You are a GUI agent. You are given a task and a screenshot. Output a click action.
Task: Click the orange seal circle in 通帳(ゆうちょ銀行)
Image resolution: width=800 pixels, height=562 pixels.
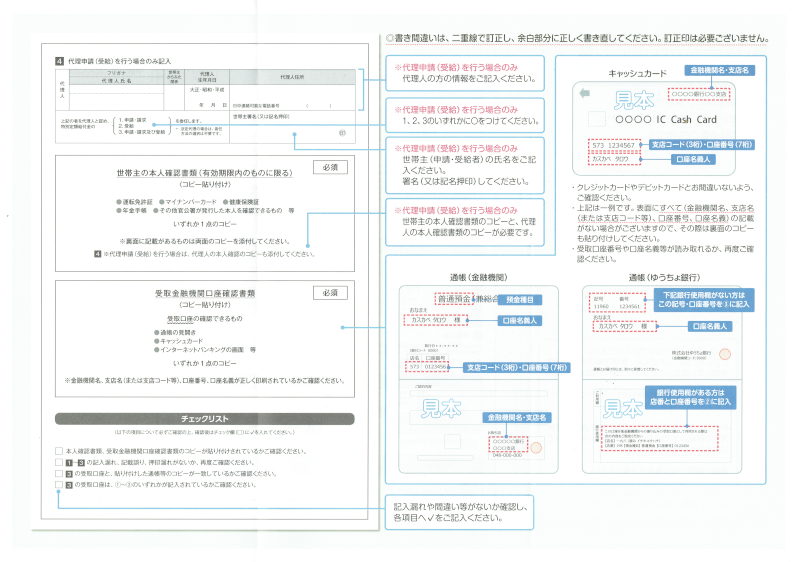click(724, 354)
